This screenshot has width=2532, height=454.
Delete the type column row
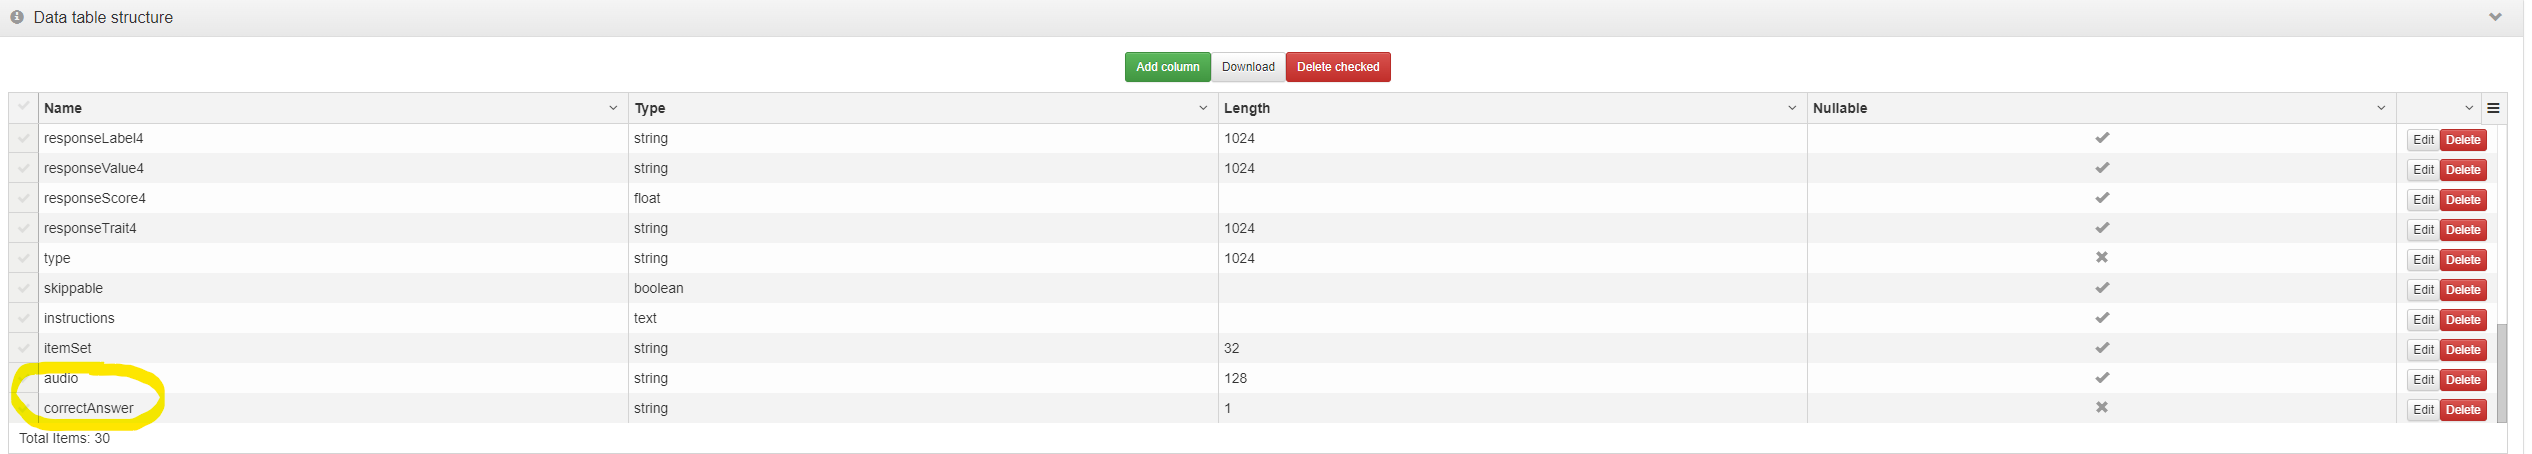tap(2463, 260)
